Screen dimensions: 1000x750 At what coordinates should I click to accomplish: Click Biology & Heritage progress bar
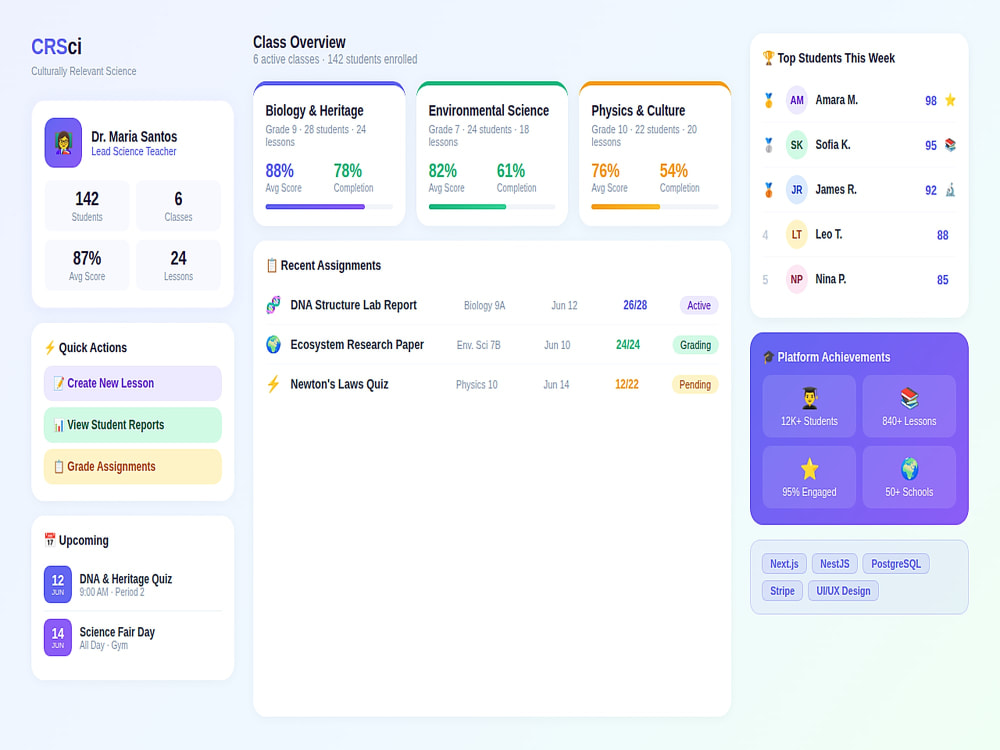pyautogui.click(x=329, y=207)
